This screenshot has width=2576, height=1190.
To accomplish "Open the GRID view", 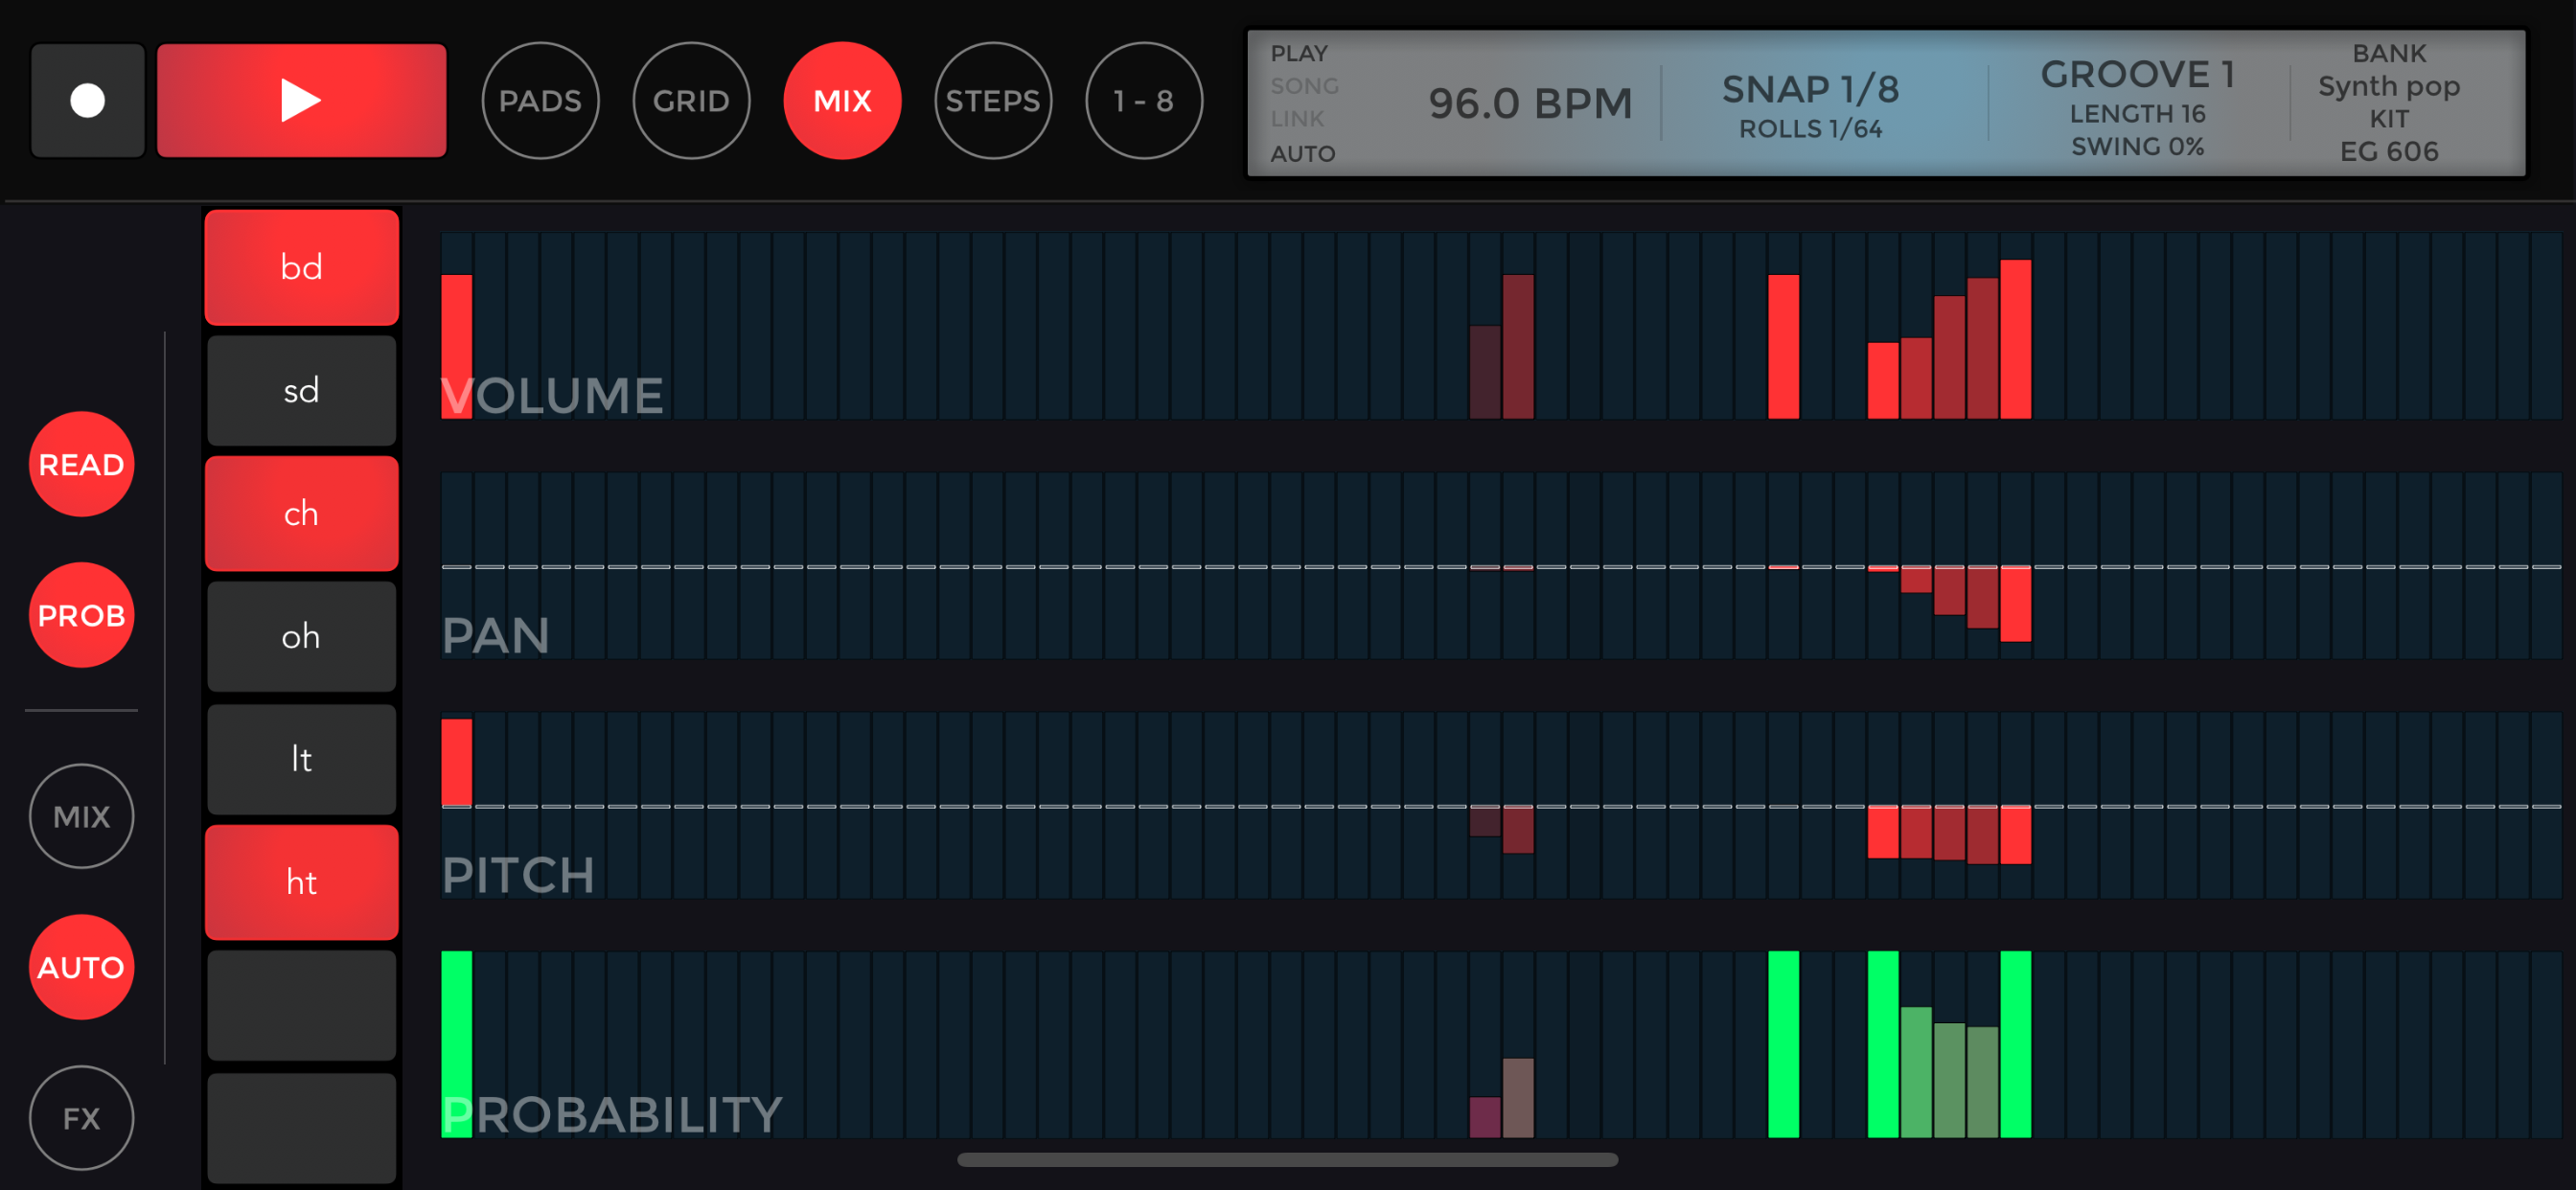I will [691, 100].
